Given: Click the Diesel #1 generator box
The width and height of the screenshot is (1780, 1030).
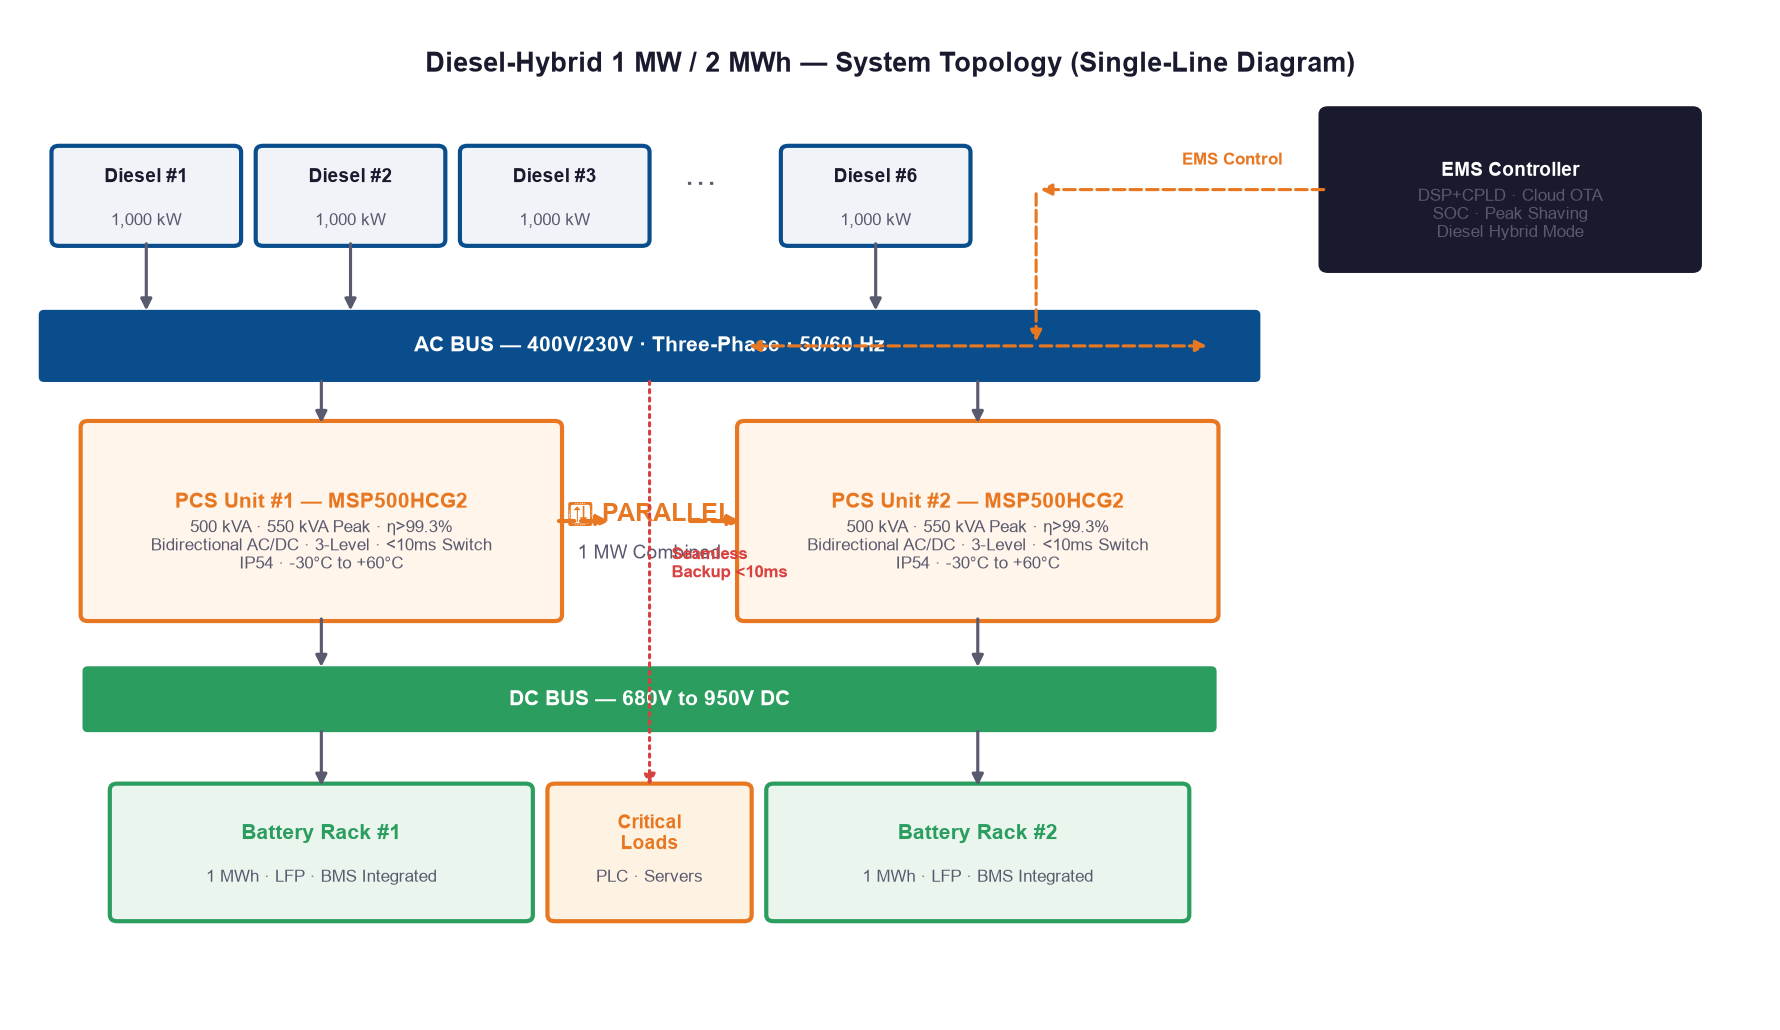Looking at the screenshot, I should click(146, 196).
